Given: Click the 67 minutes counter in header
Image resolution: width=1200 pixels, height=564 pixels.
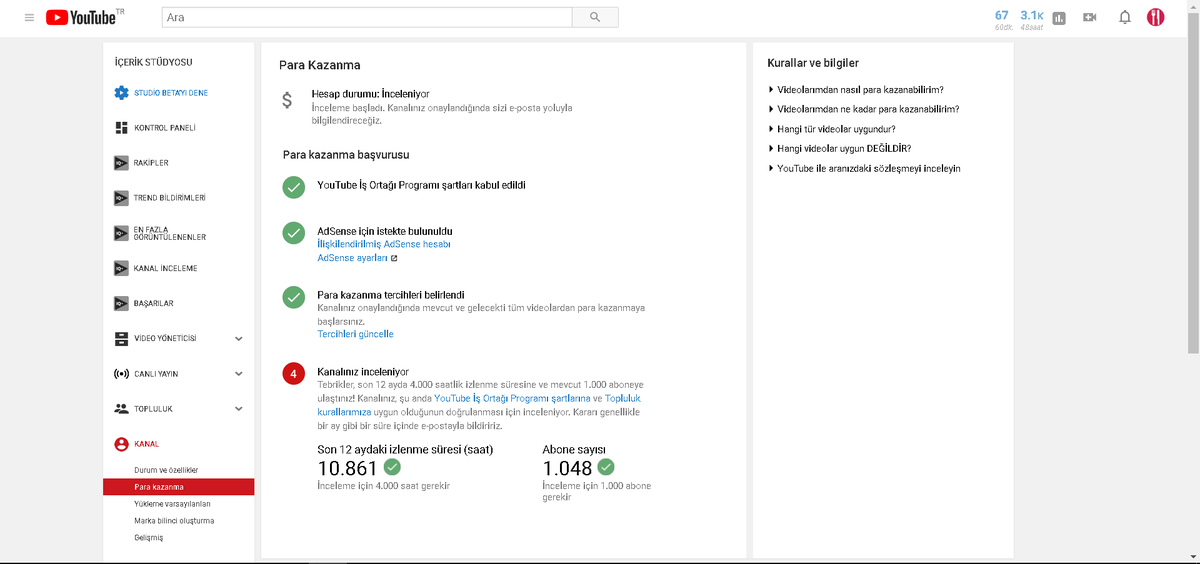Looking at the screenshot, I should [1001, 18].
